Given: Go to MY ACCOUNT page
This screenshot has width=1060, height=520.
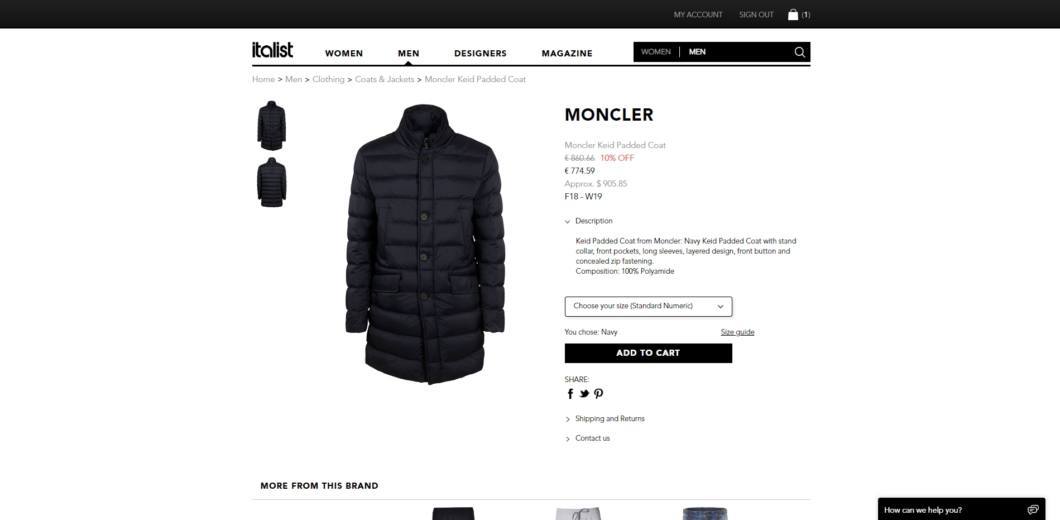Looking at the screenshot, I should [x=698, y=15].
